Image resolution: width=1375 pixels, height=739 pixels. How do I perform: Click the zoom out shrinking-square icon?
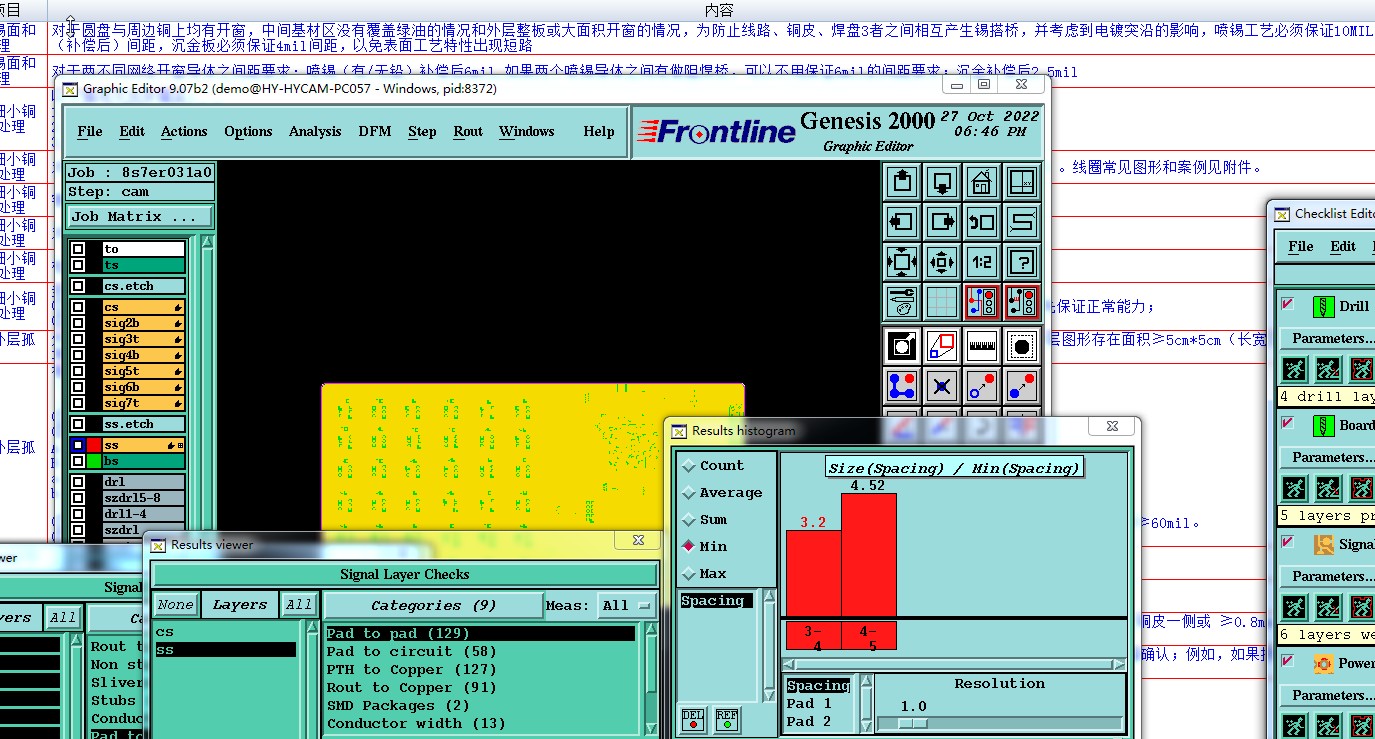pos(941,262)
